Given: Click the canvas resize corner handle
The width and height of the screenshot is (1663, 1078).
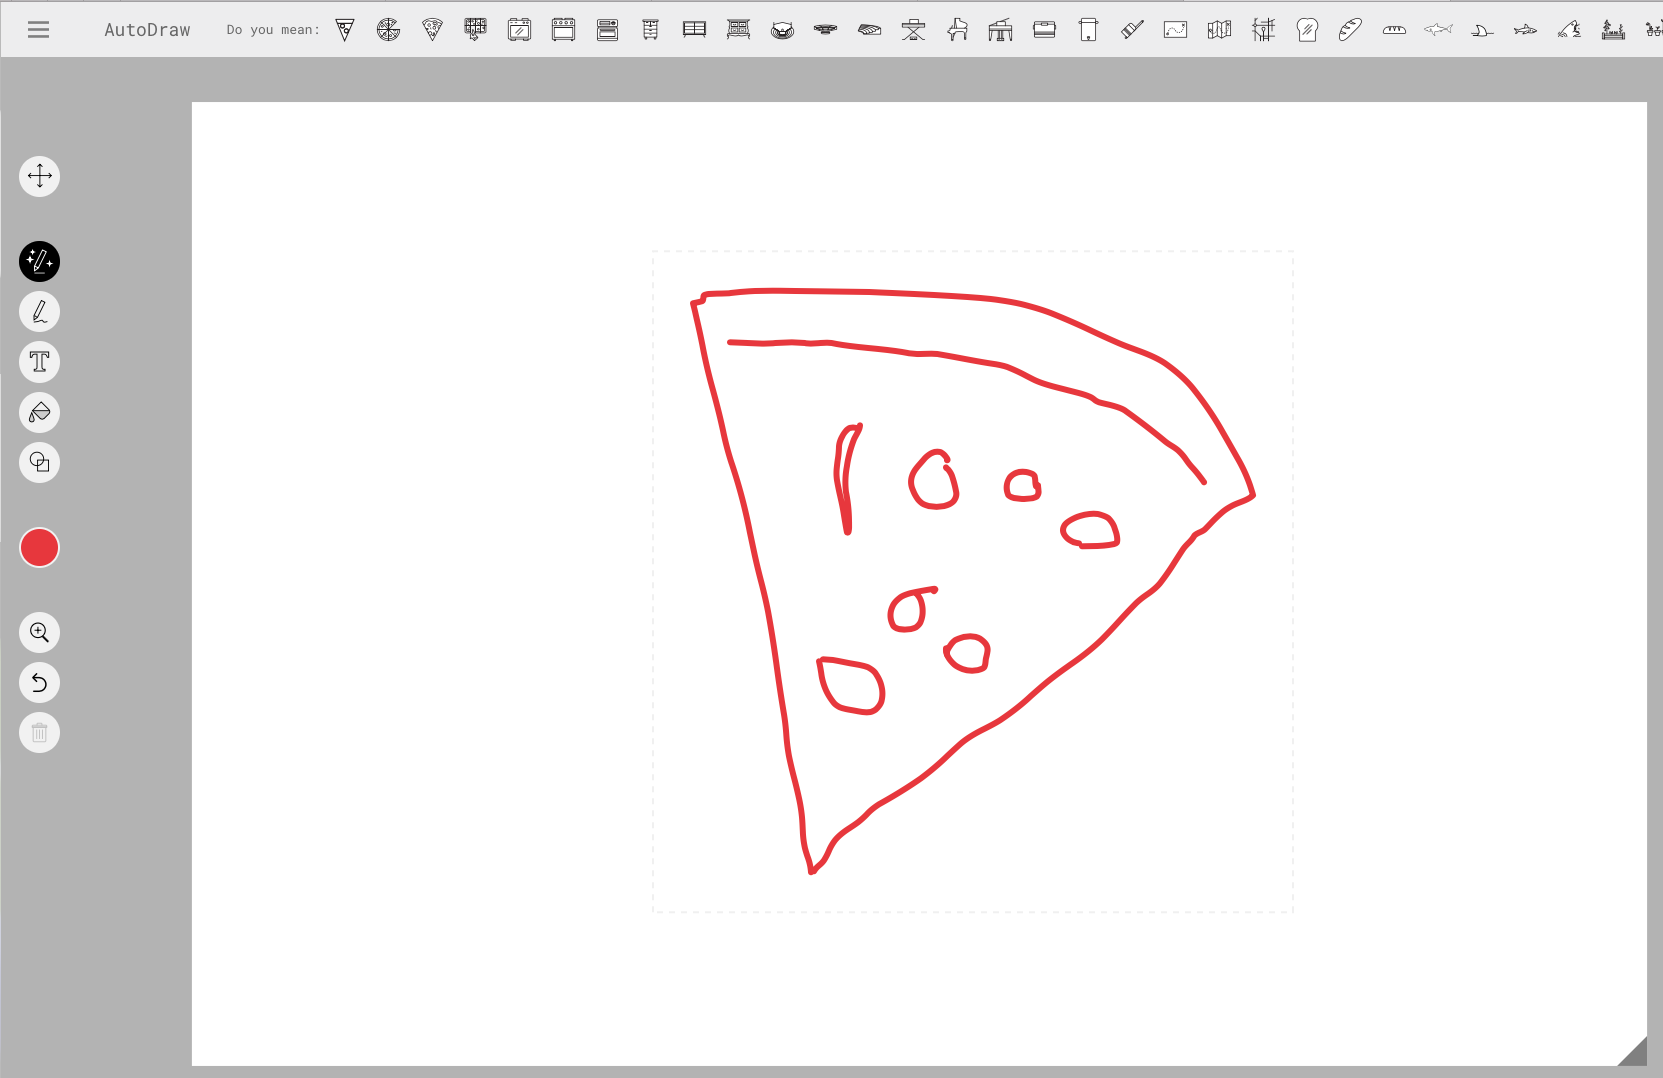Looking at the screenshot, I should pyautogui.click(x=1633, y=1052).
